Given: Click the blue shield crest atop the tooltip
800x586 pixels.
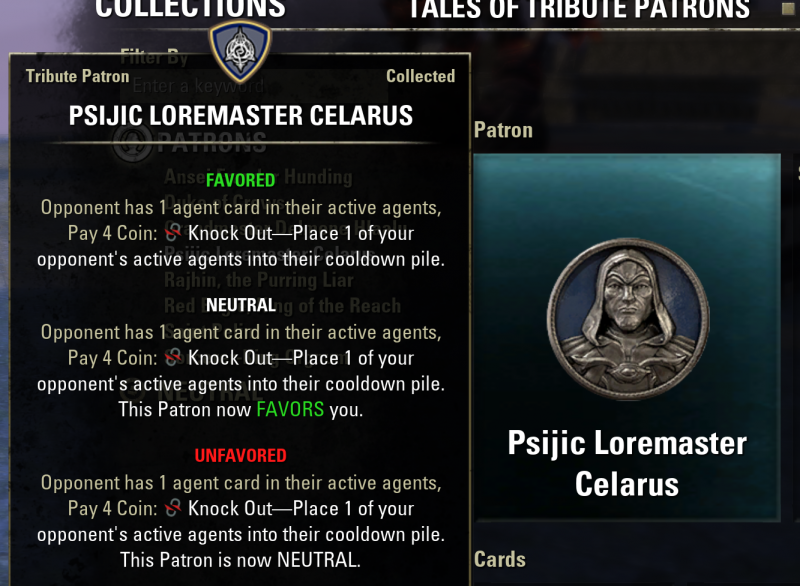Looking at the screenshot, I should click(240, 51).
